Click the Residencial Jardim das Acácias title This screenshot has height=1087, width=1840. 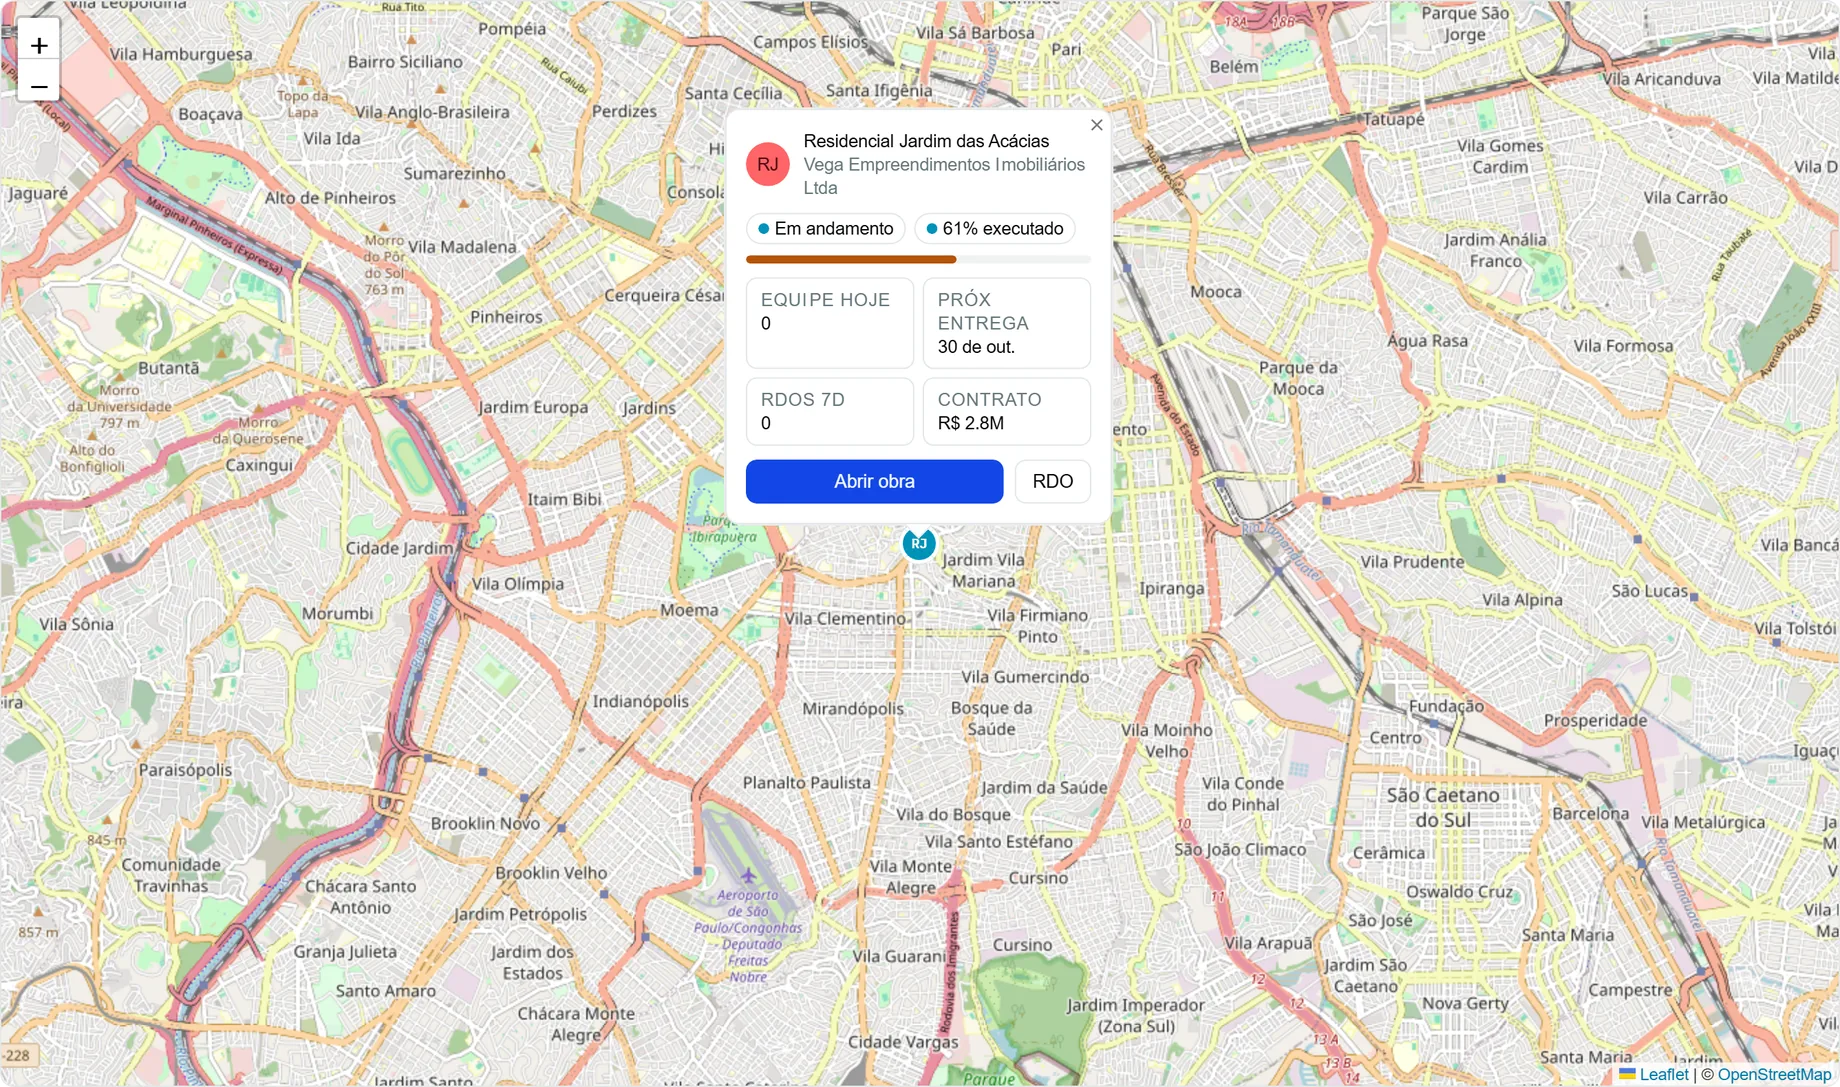[x=926, y=141]
